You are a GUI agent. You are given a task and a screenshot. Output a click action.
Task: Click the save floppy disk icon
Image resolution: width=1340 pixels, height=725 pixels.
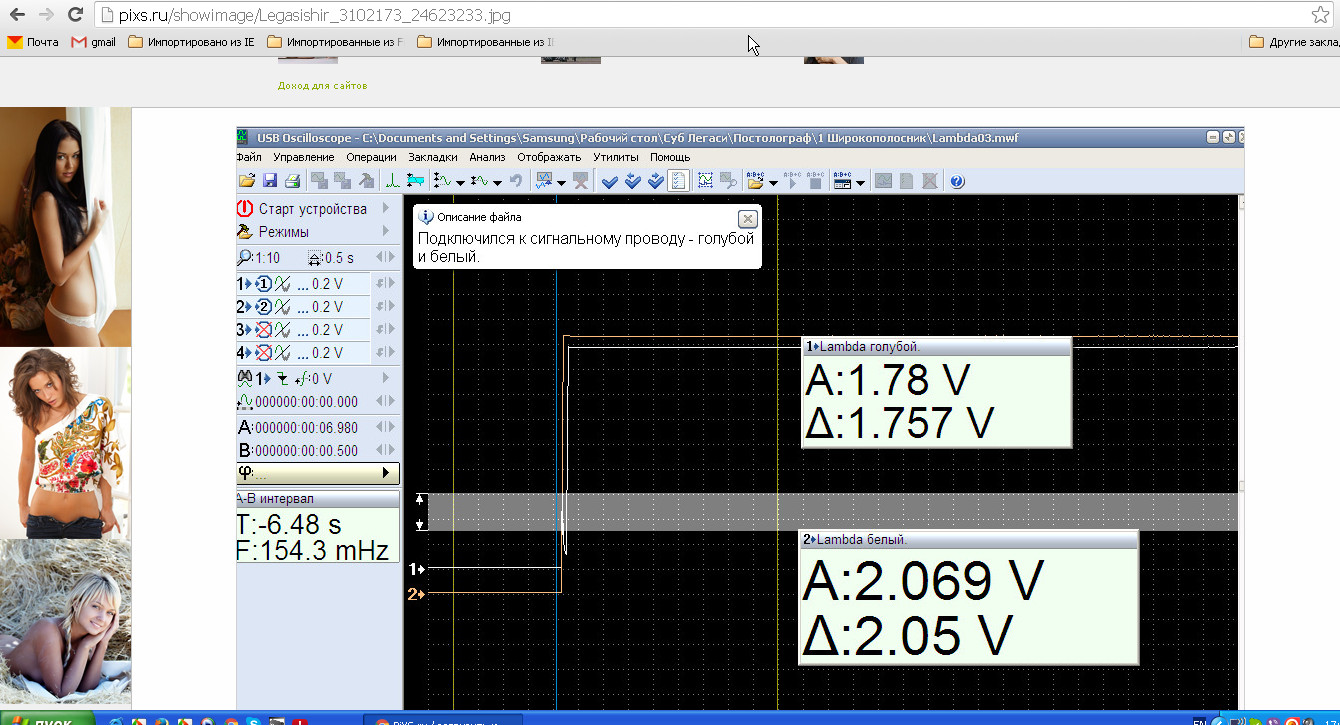coord(269,181)
